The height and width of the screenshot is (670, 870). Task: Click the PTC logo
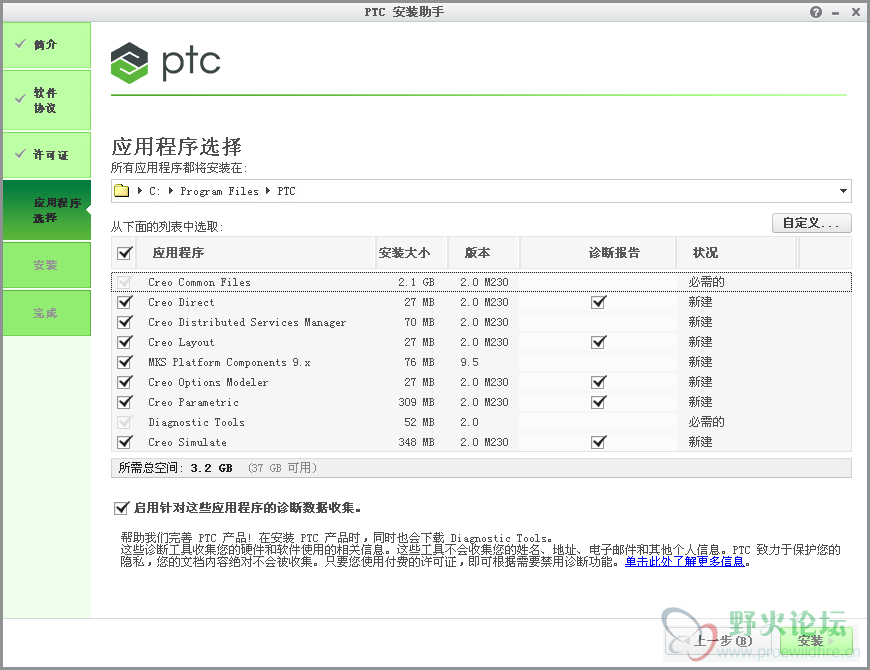165,63
